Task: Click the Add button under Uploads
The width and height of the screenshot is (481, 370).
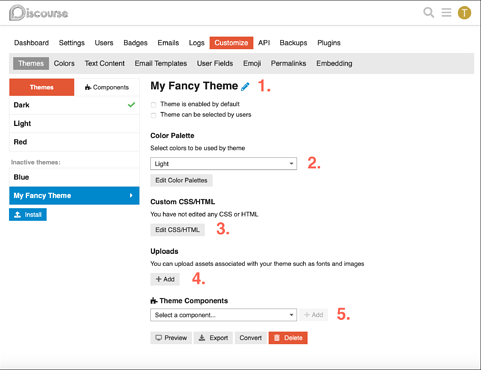Action: point(165,279)
